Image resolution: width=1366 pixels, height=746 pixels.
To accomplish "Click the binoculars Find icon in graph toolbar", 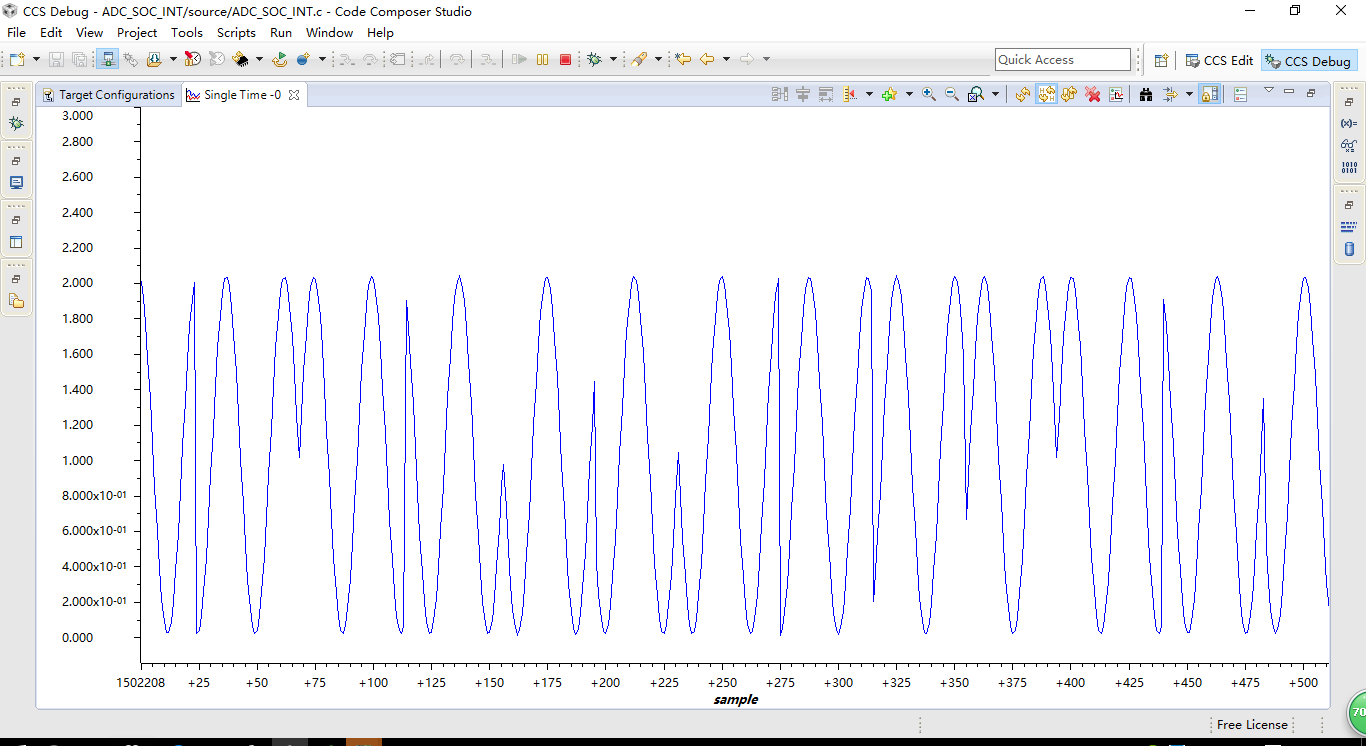I will (x=1146, y=94).
